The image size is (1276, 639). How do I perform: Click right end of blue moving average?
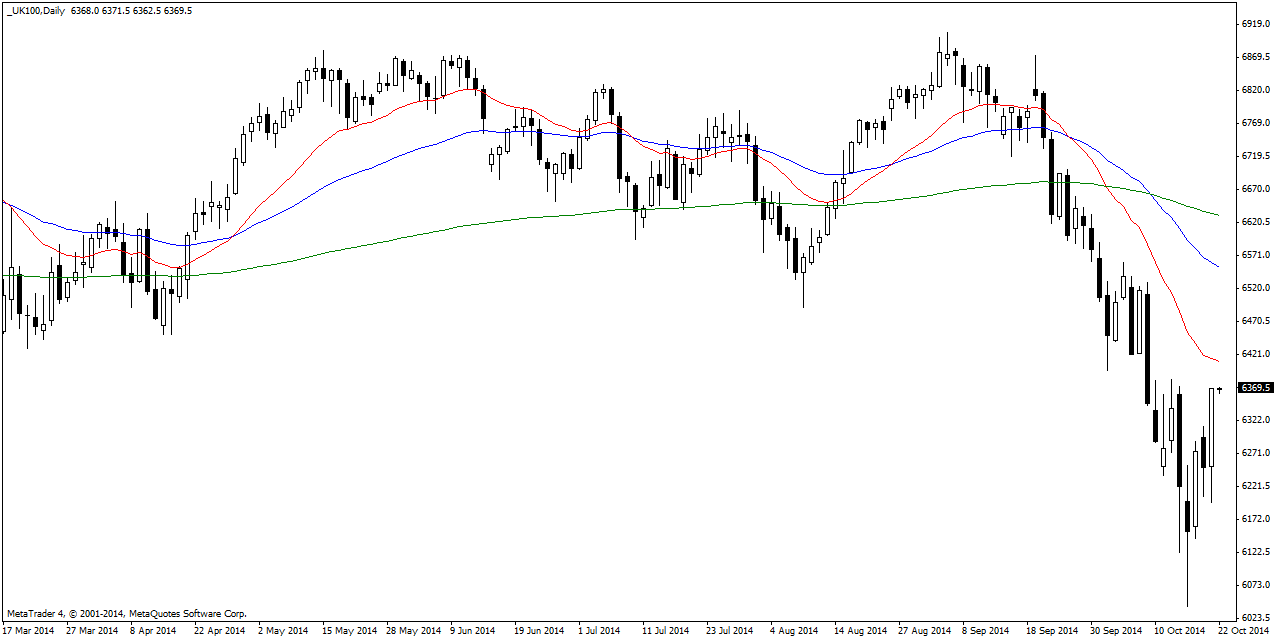coord(1218,267)
